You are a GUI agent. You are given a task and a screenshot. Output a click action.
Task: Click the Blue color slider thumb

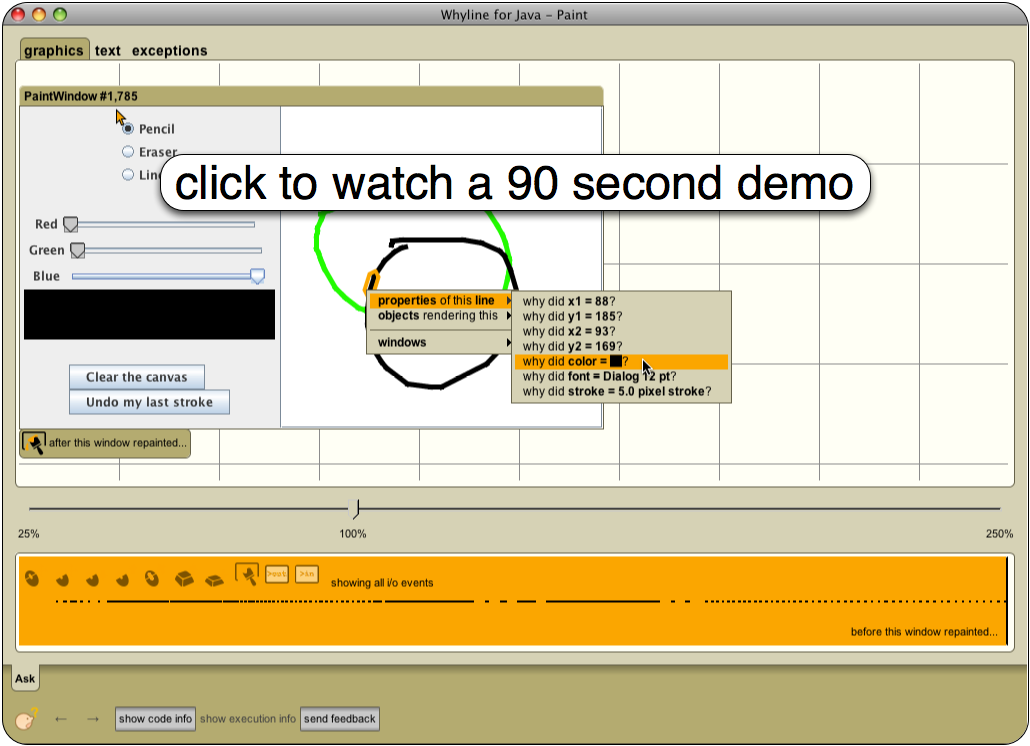coord(257,276)
